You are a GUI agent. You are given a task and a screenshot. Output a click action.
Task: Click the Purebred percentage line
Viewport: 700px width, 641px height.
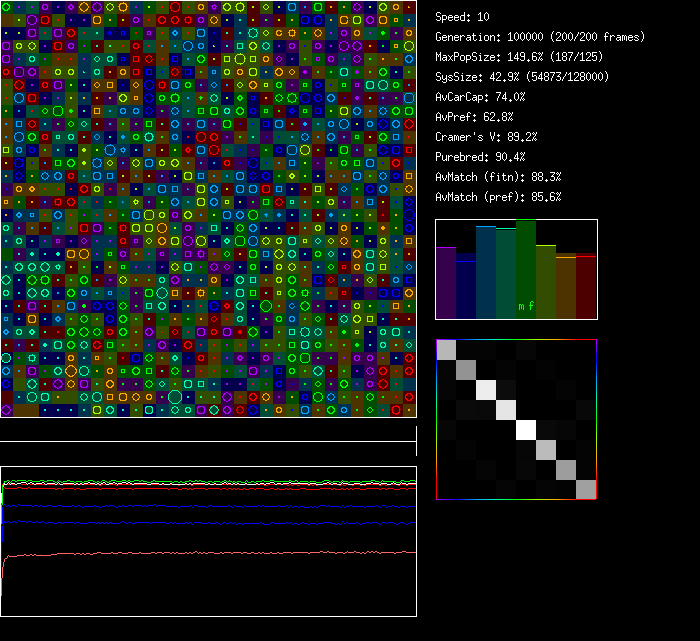tap(481, 157)
